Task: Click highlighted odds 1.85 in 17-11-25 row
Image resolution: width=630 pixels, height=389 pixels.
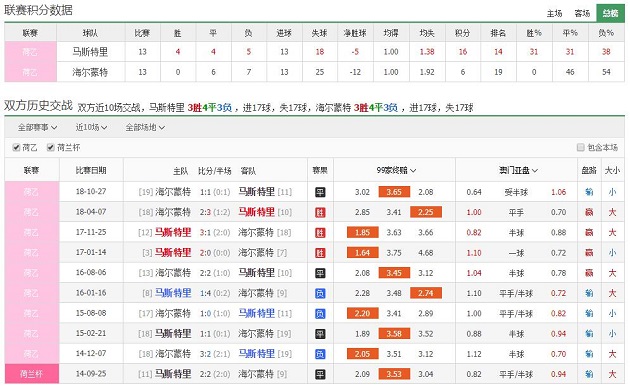Action: pyautogui.click(x=362, y=232)
